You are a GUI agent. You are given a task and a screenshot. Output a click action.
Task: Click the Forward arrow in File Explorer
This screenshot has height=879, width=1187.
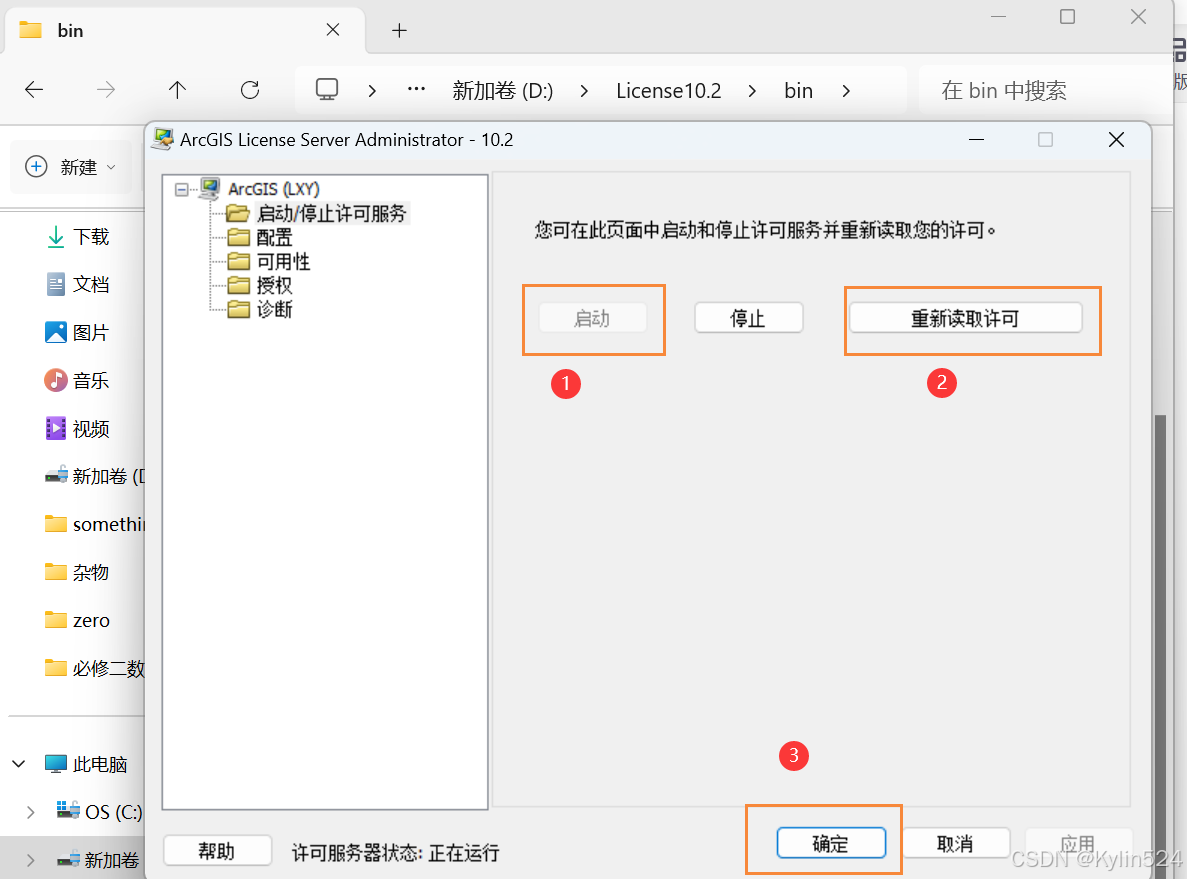106,90
